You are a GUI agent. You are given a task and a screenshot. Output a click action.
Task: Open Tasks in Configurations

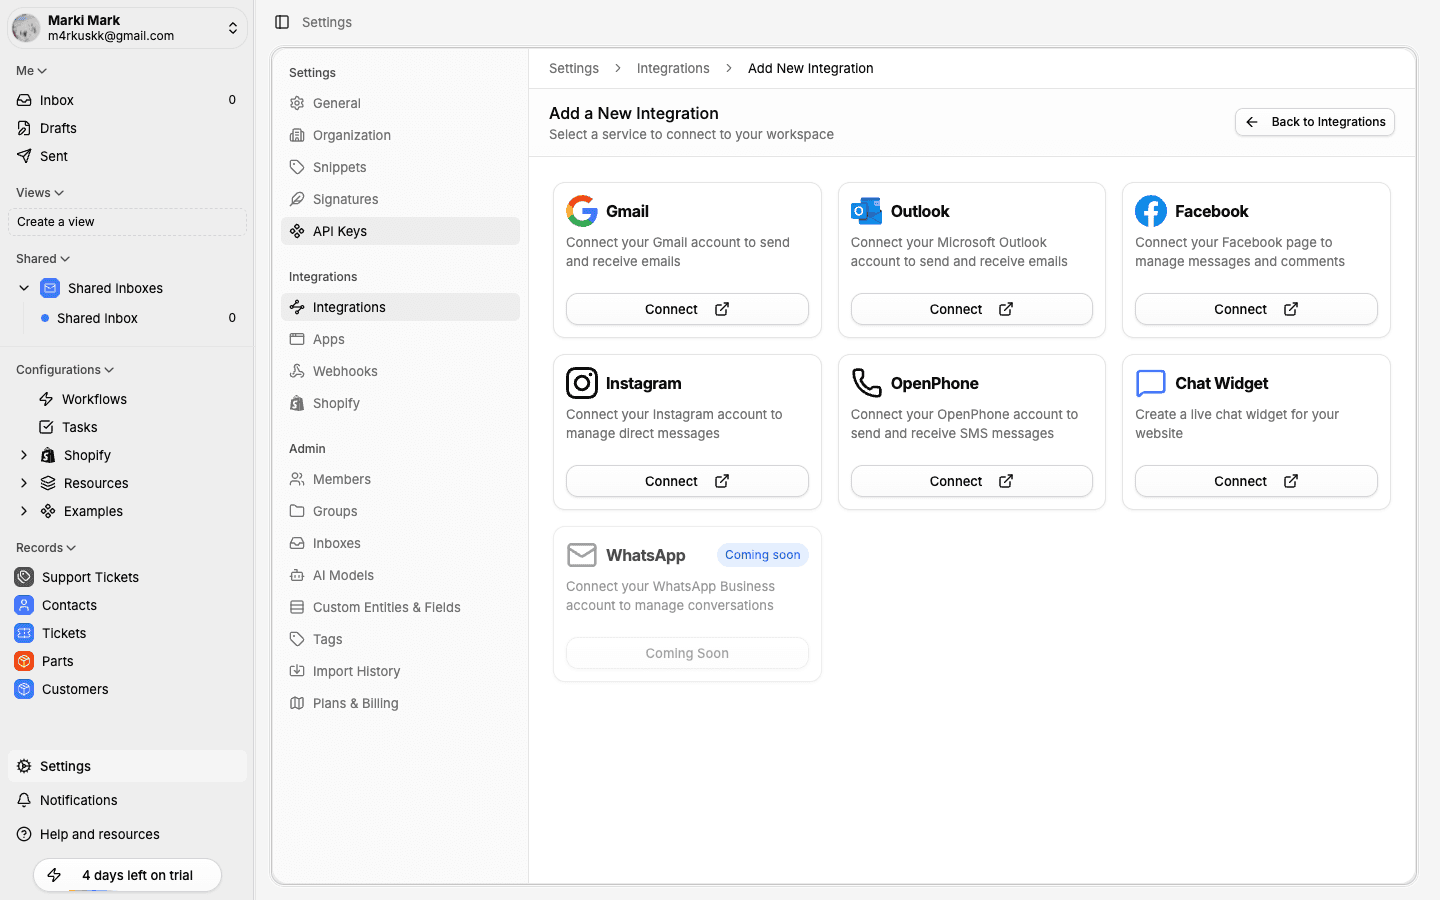79,427
